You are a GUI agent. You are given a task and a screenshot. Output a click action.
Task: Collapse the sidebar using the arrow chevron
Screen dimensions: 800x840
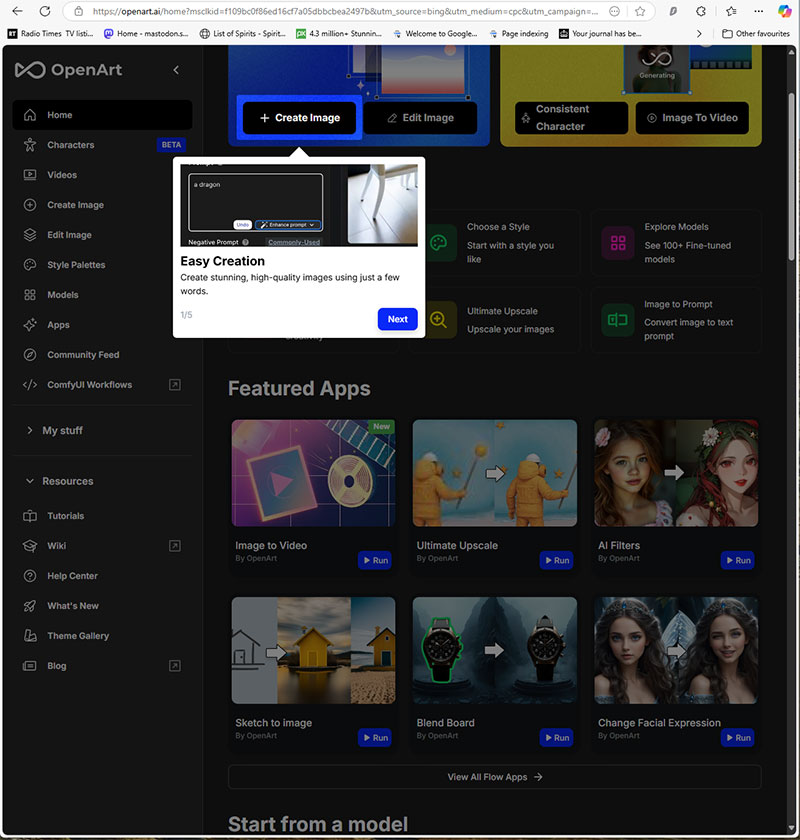tap(176, 70)
